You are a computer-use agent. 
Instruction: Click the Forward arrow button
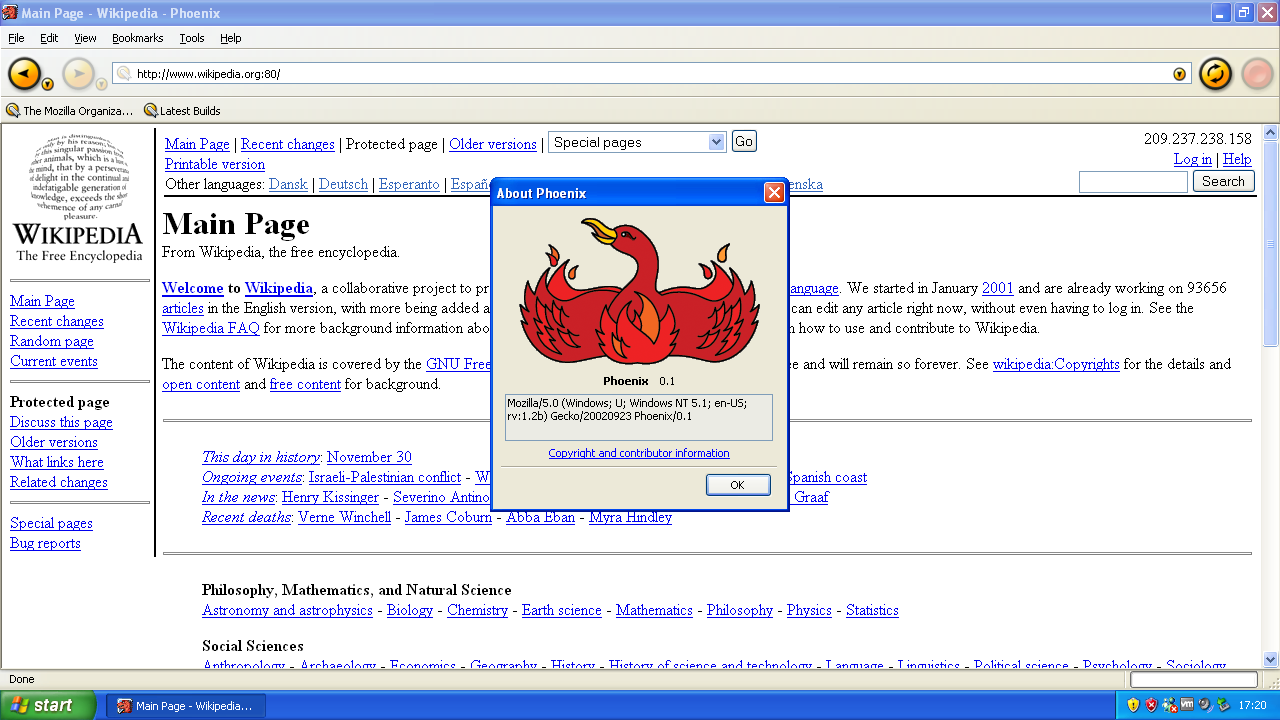77,73
